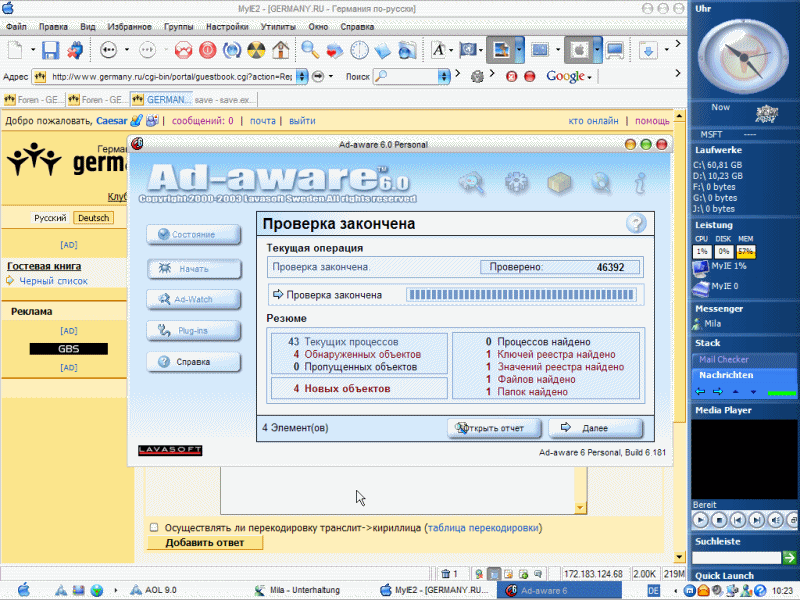Image resolution: width=800 pixels, height=600 pixels.
Task: Expand the taskbar quick launch arrow
Action: click(116, 590)
